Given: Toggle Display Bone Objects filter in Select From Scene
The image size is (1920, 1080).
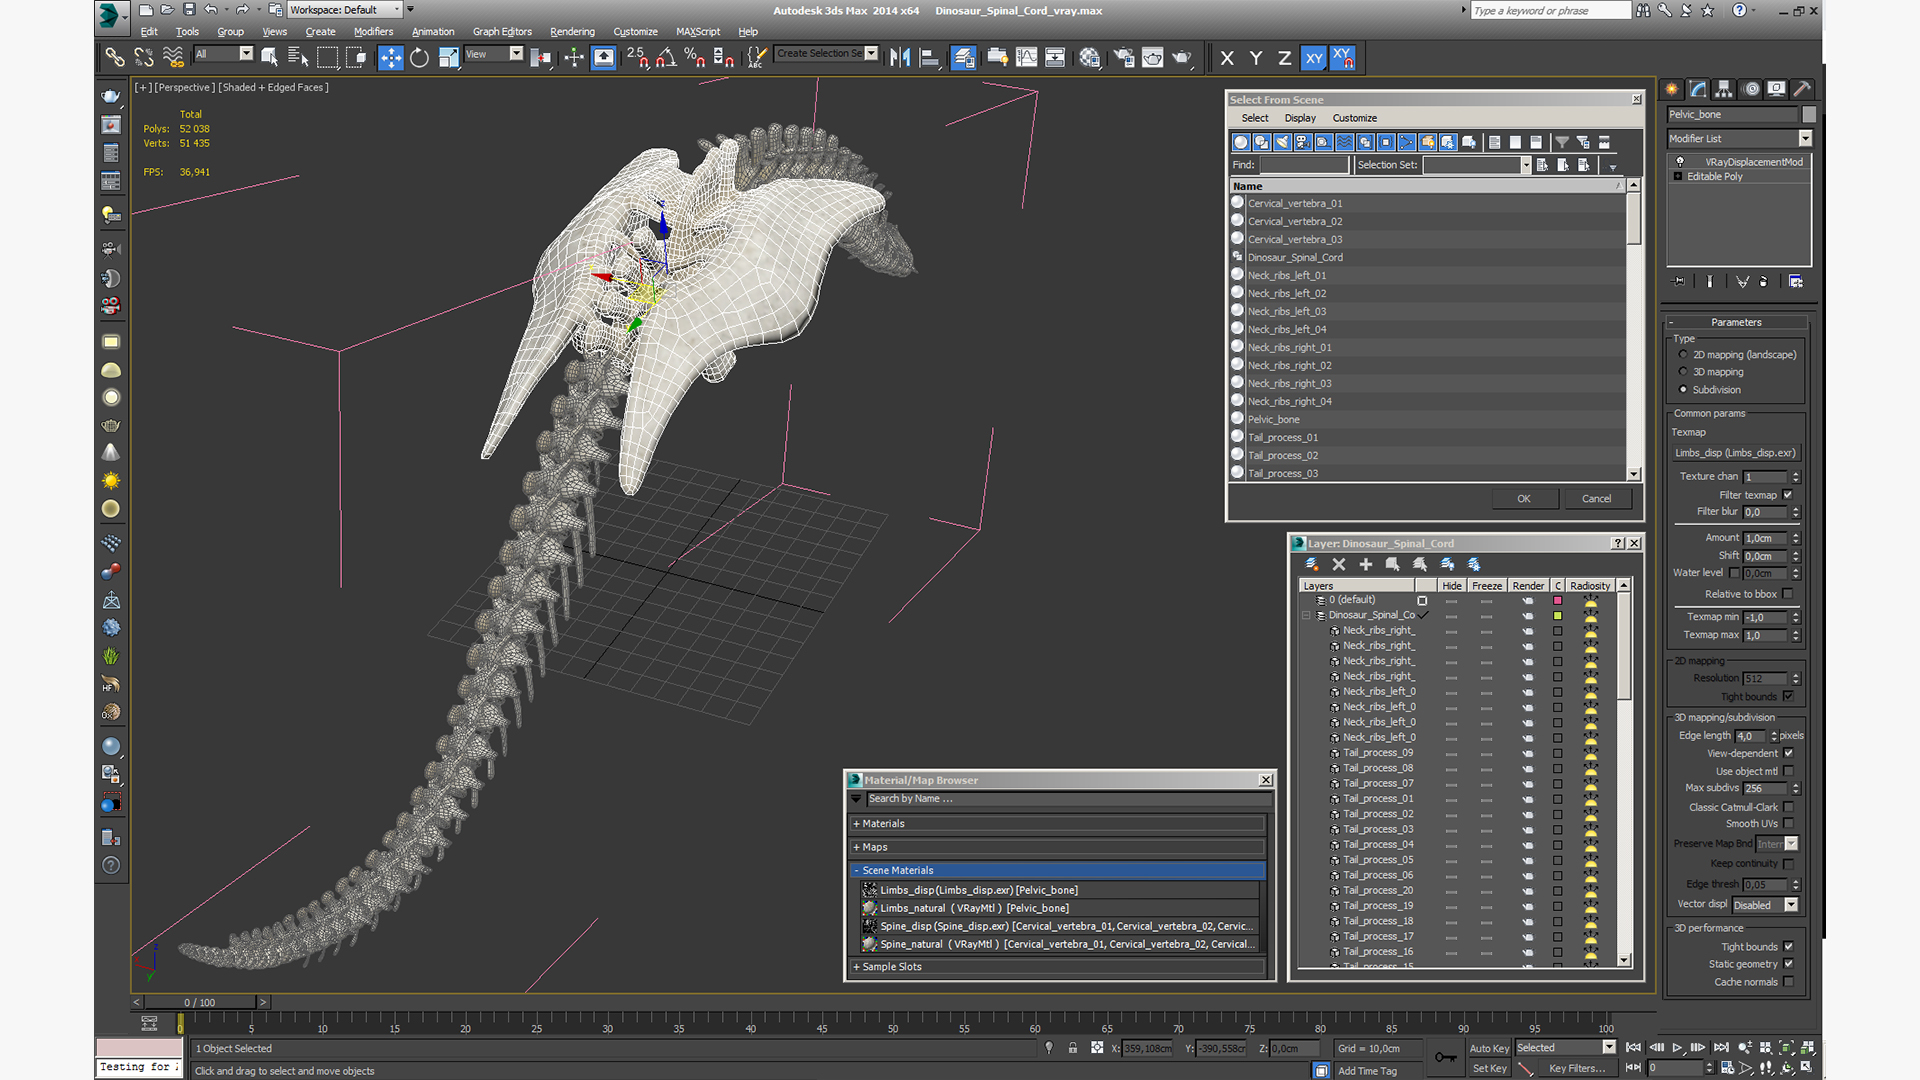Looking at the screenshot, I should (1407, 142).
